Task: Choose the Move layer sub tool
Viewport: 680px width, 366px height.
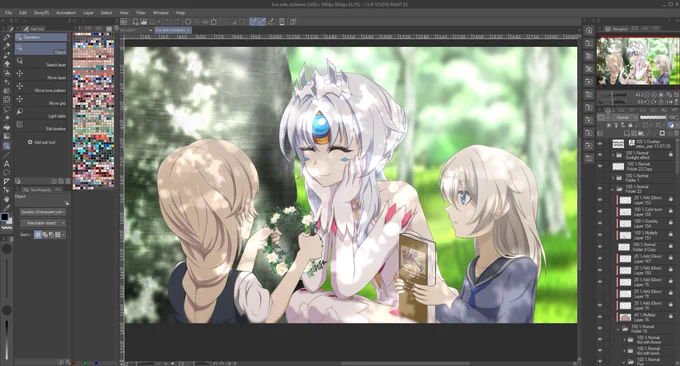Action: (41, 75)
